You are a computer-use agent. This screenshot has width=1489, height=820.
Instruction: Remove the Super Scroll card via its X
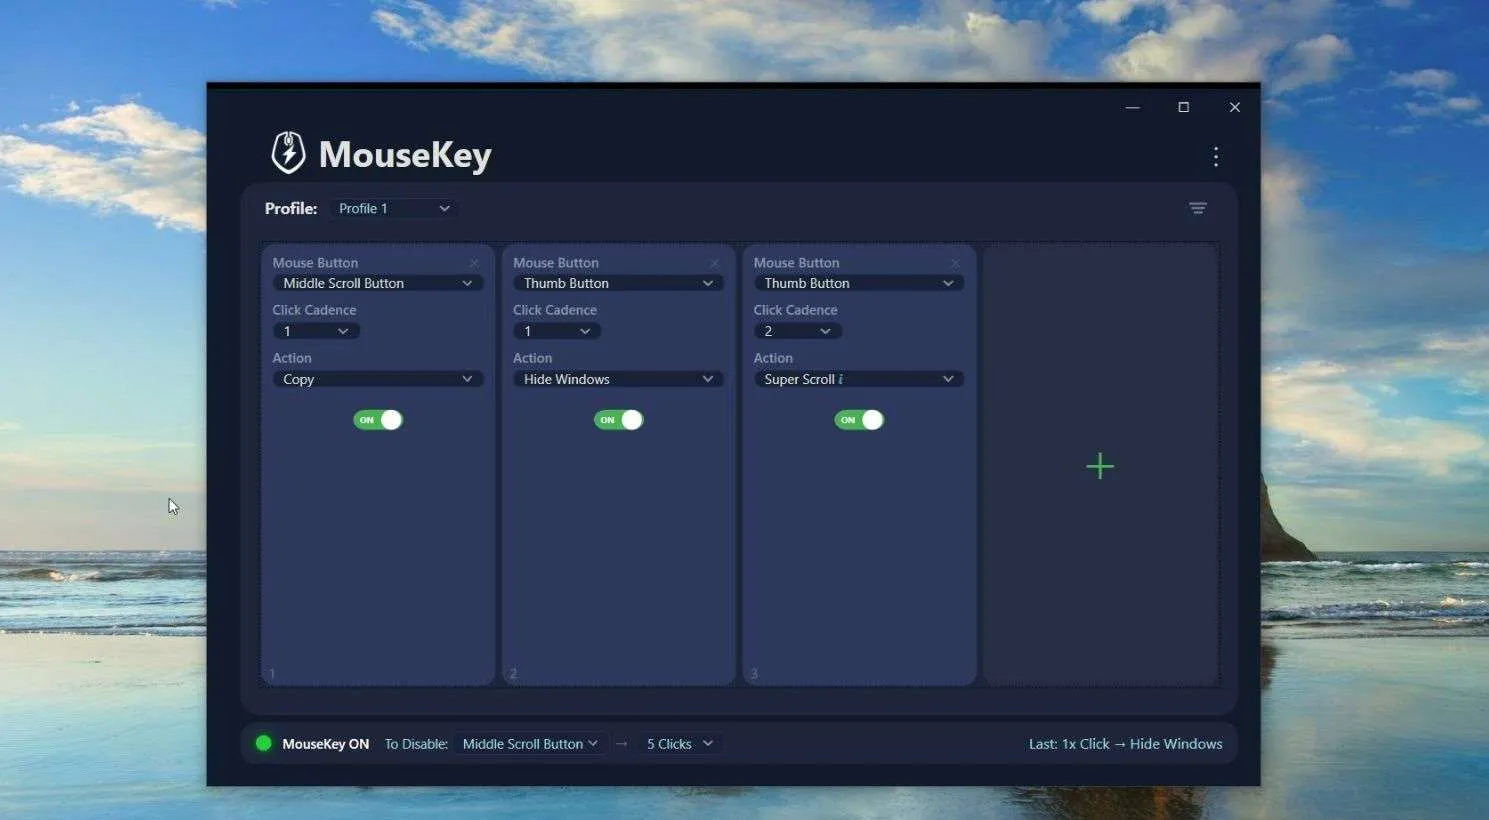[955, 263]
